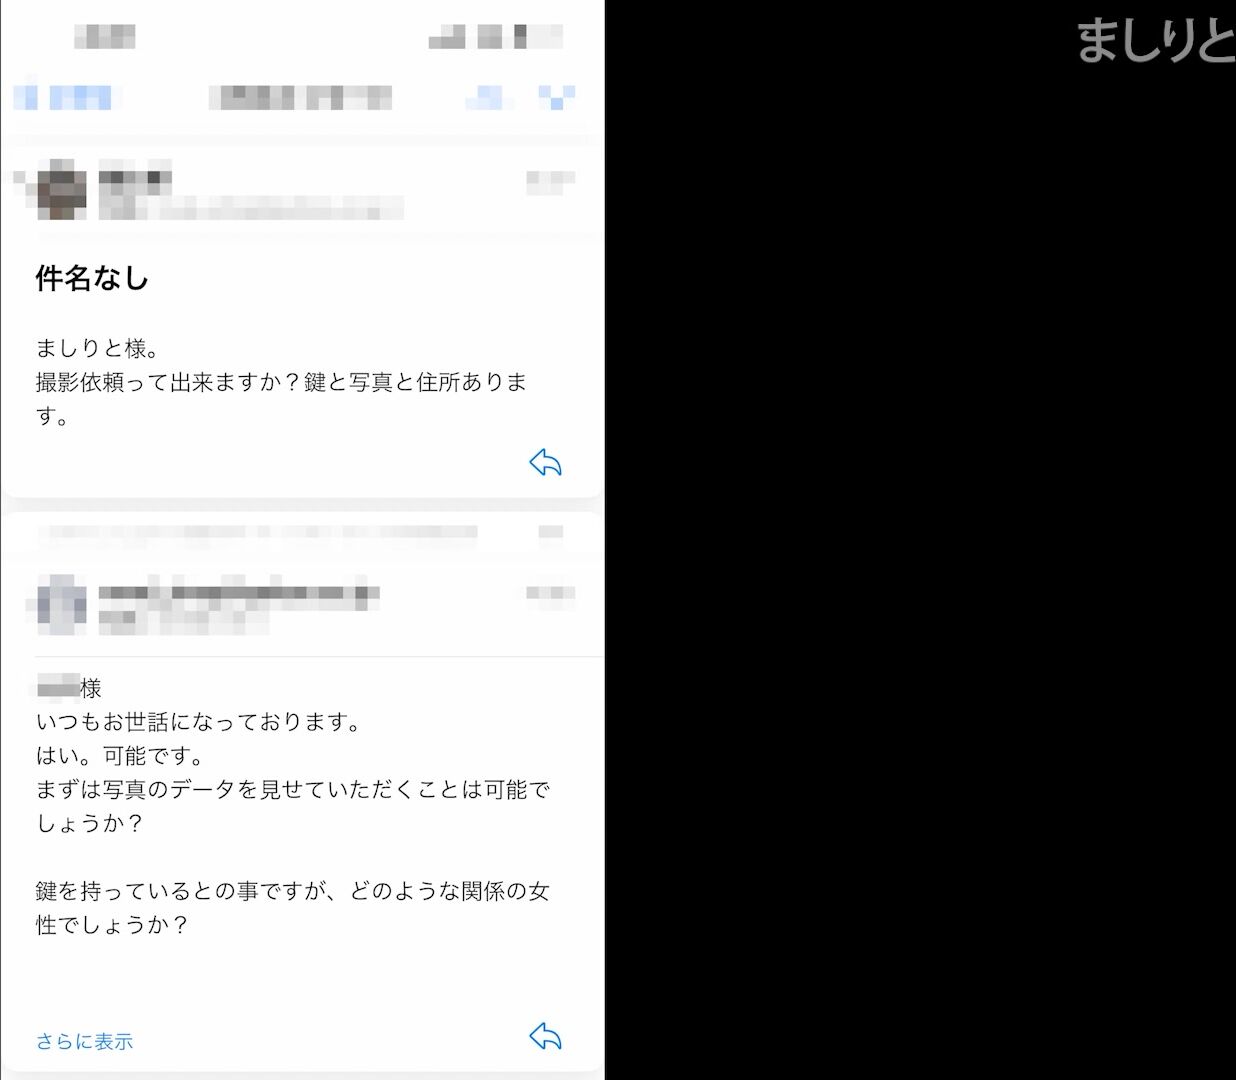Open blurred sender name in first email
1236x1080 pixels.
pos(135,180)
